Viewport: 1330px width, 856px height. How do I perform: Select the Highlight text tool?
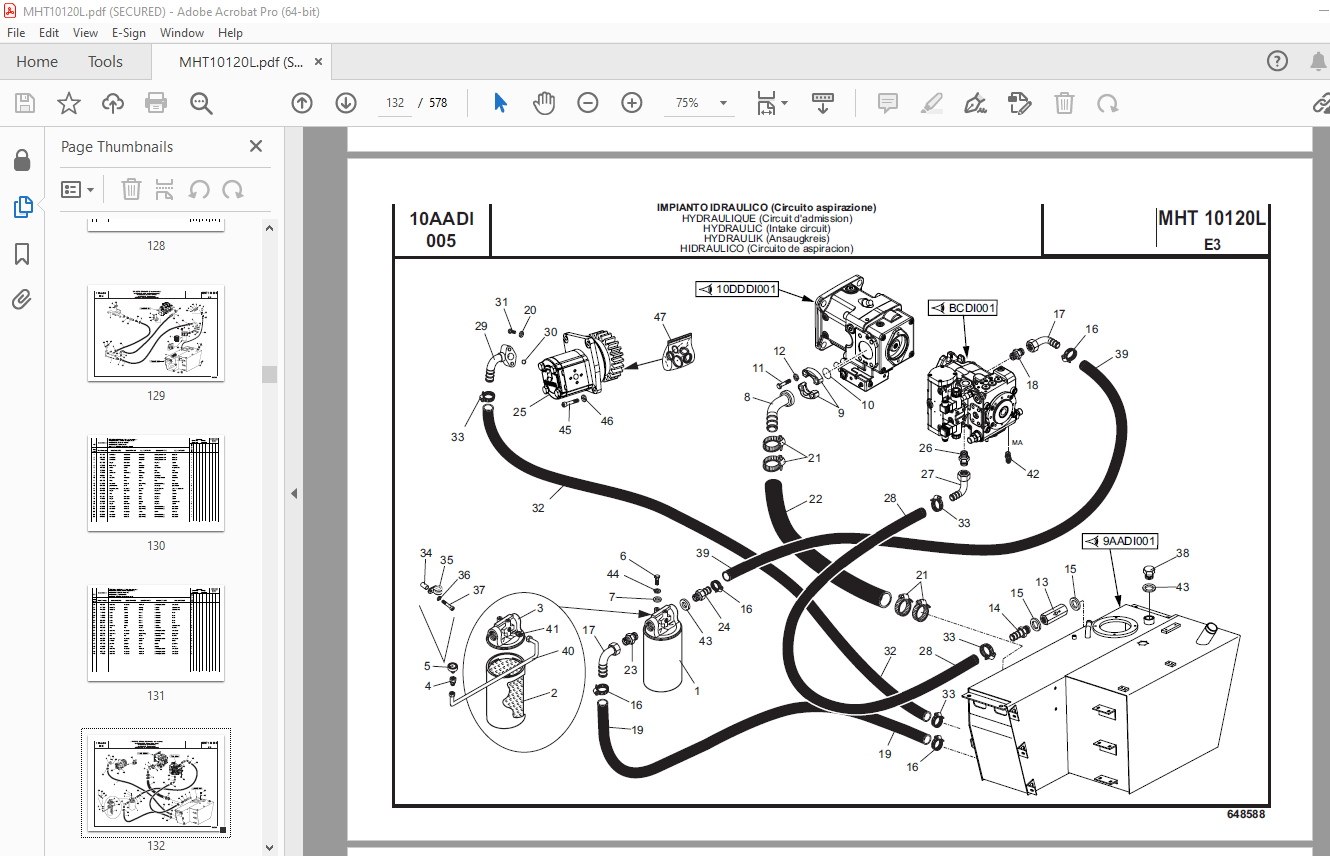(x=932, y=103)
